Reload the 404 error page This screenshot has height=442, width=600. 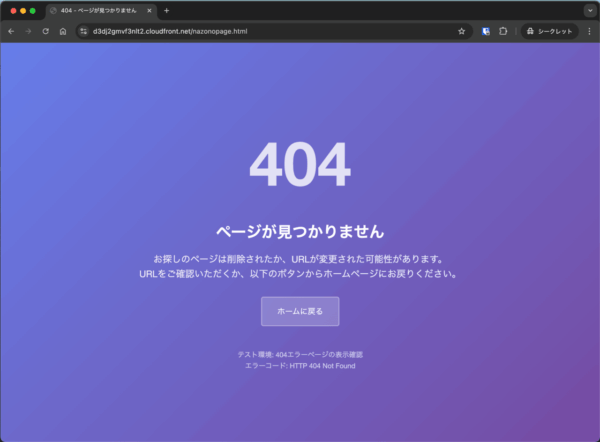click(45, 31)
